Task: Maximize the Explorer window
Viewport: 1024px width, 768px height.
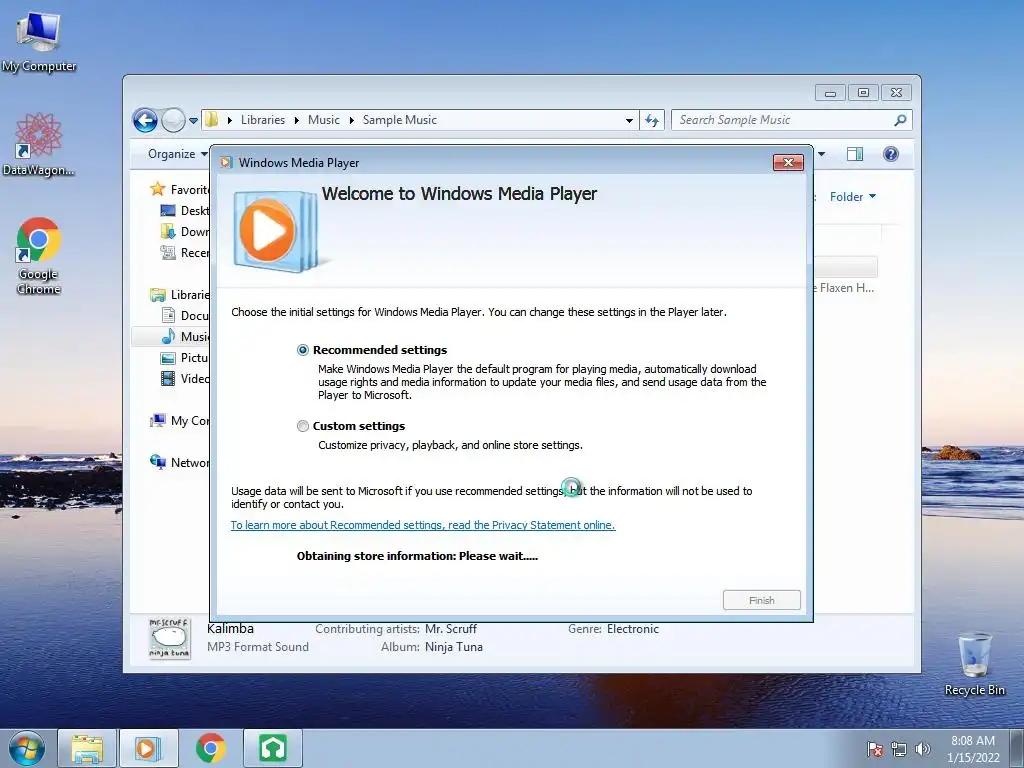Action: coord(863,93)
